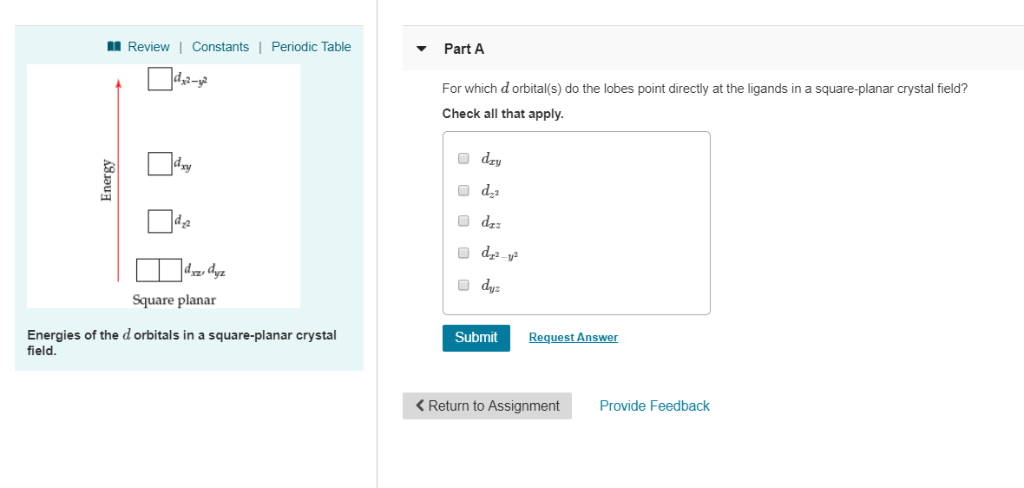Click the dx²−y² orbital box in diagram
This screenshot has height=488, width=1024.
click(x=159, y=77)
